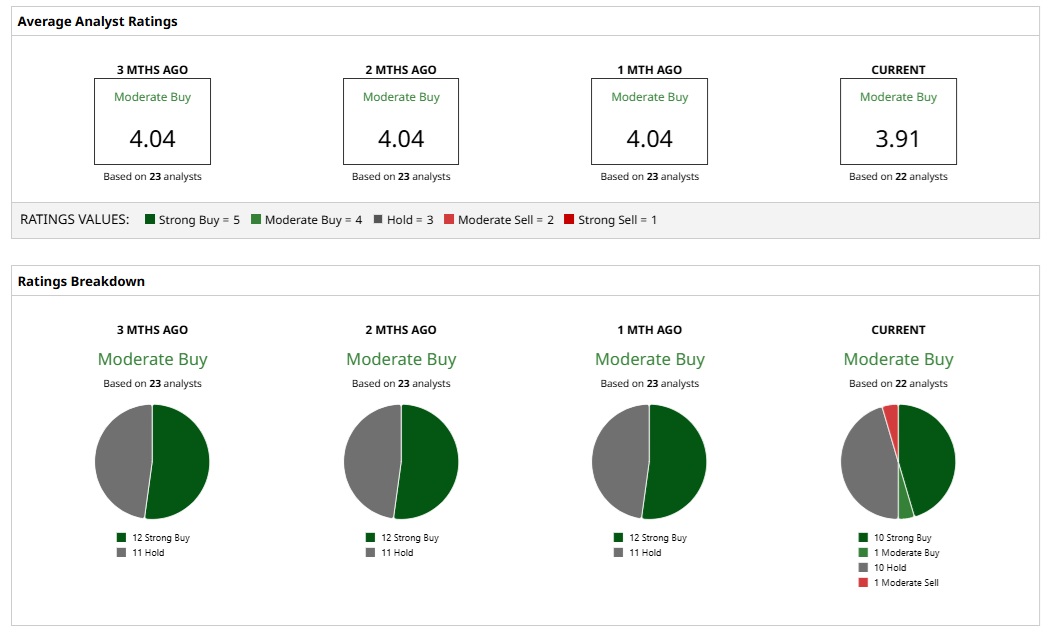This screenshot has height=637, width=1059.
Task: Click '1 Moderate Buy' legend marker under current pie
Action: click(863, 553)
